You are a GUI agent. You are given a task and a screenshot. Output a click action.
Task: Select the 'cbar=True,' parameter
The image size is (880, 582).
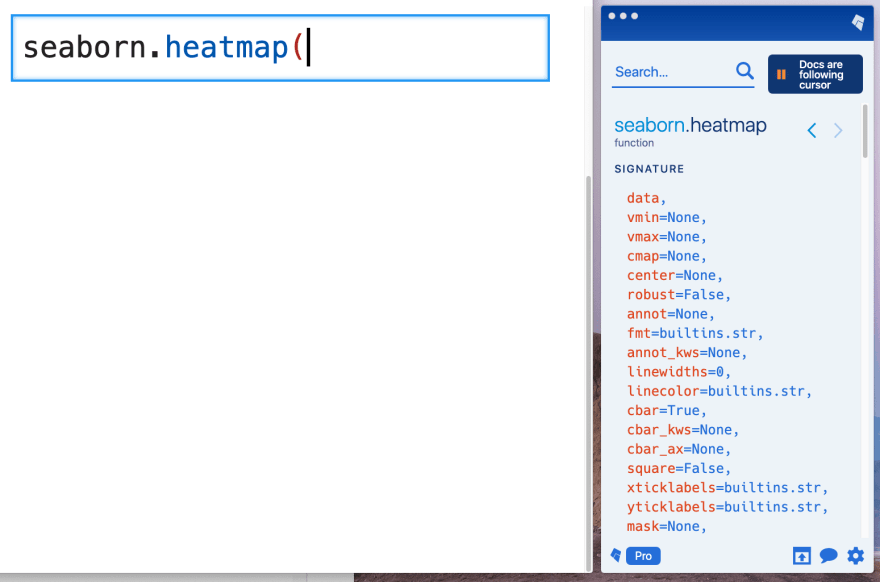click(x=666, y=411)
